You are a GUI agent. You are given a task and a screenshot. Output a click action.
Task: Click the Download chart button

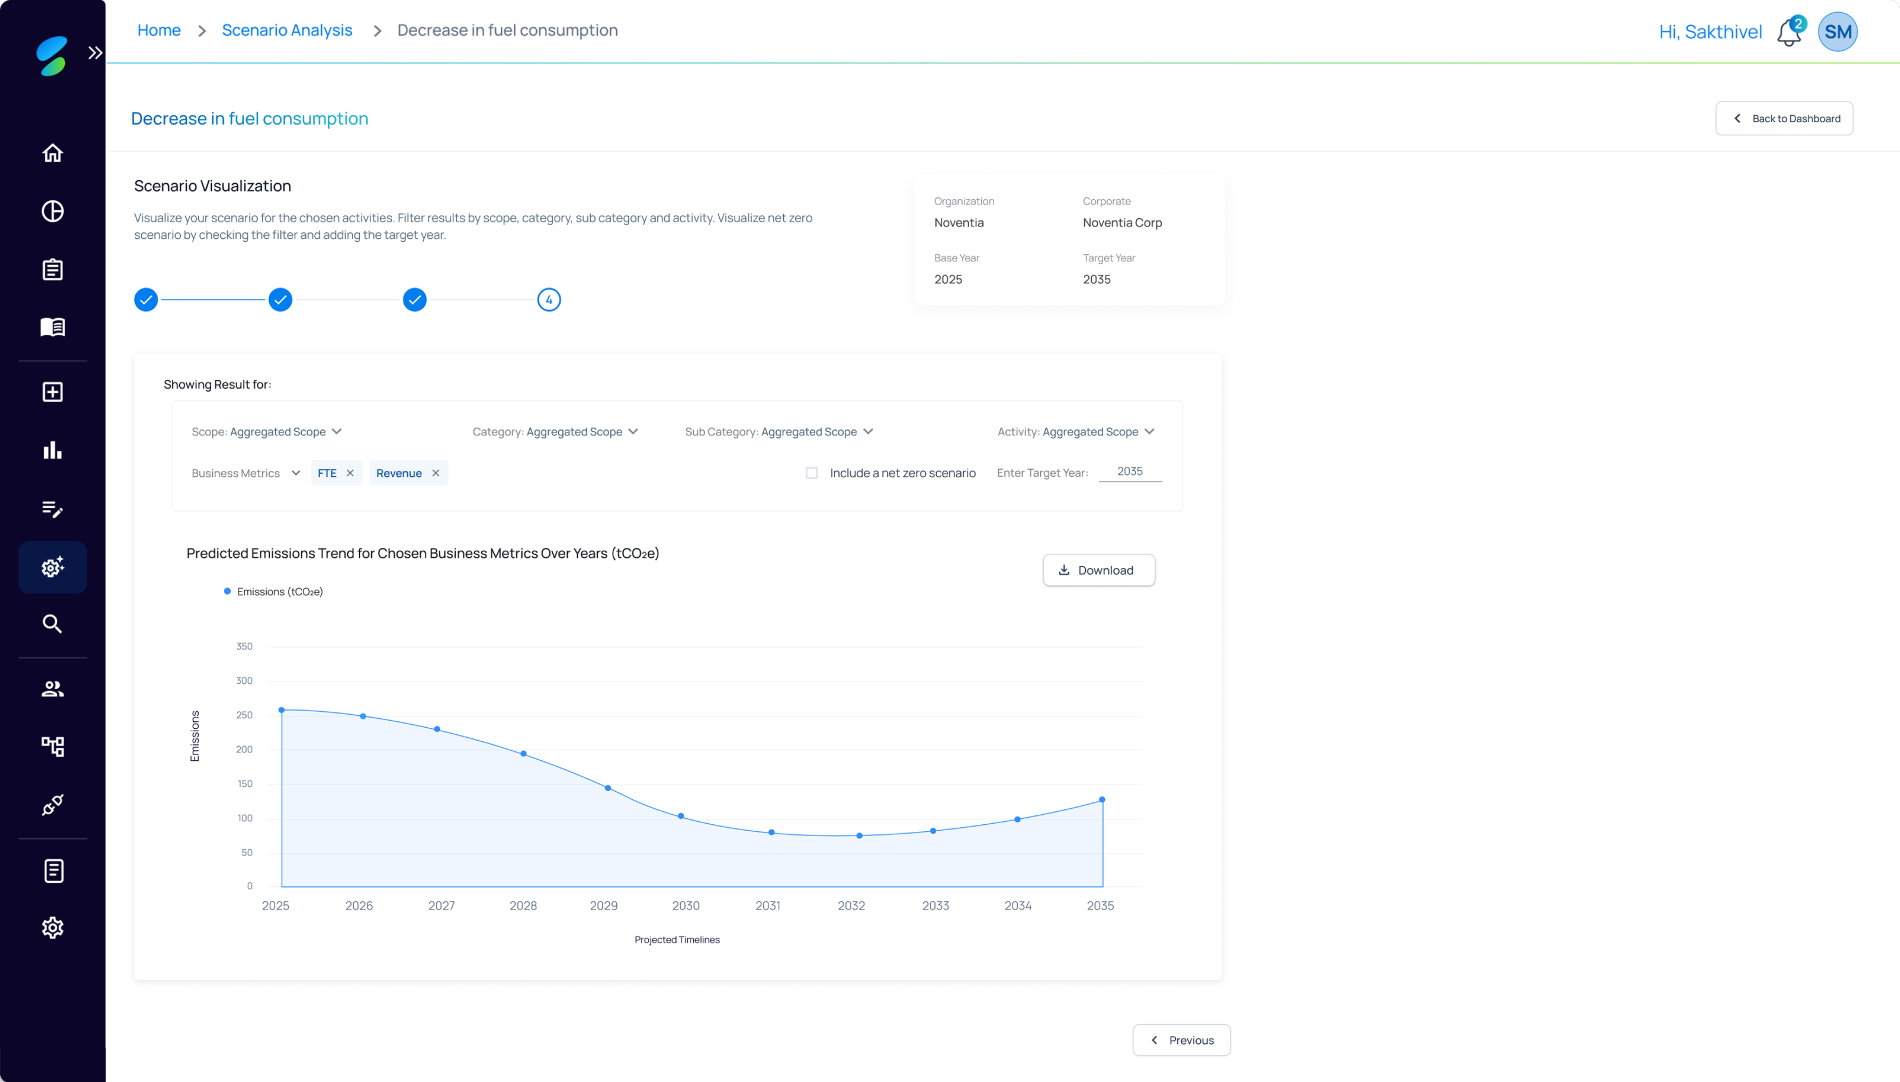click(1098, 570)
